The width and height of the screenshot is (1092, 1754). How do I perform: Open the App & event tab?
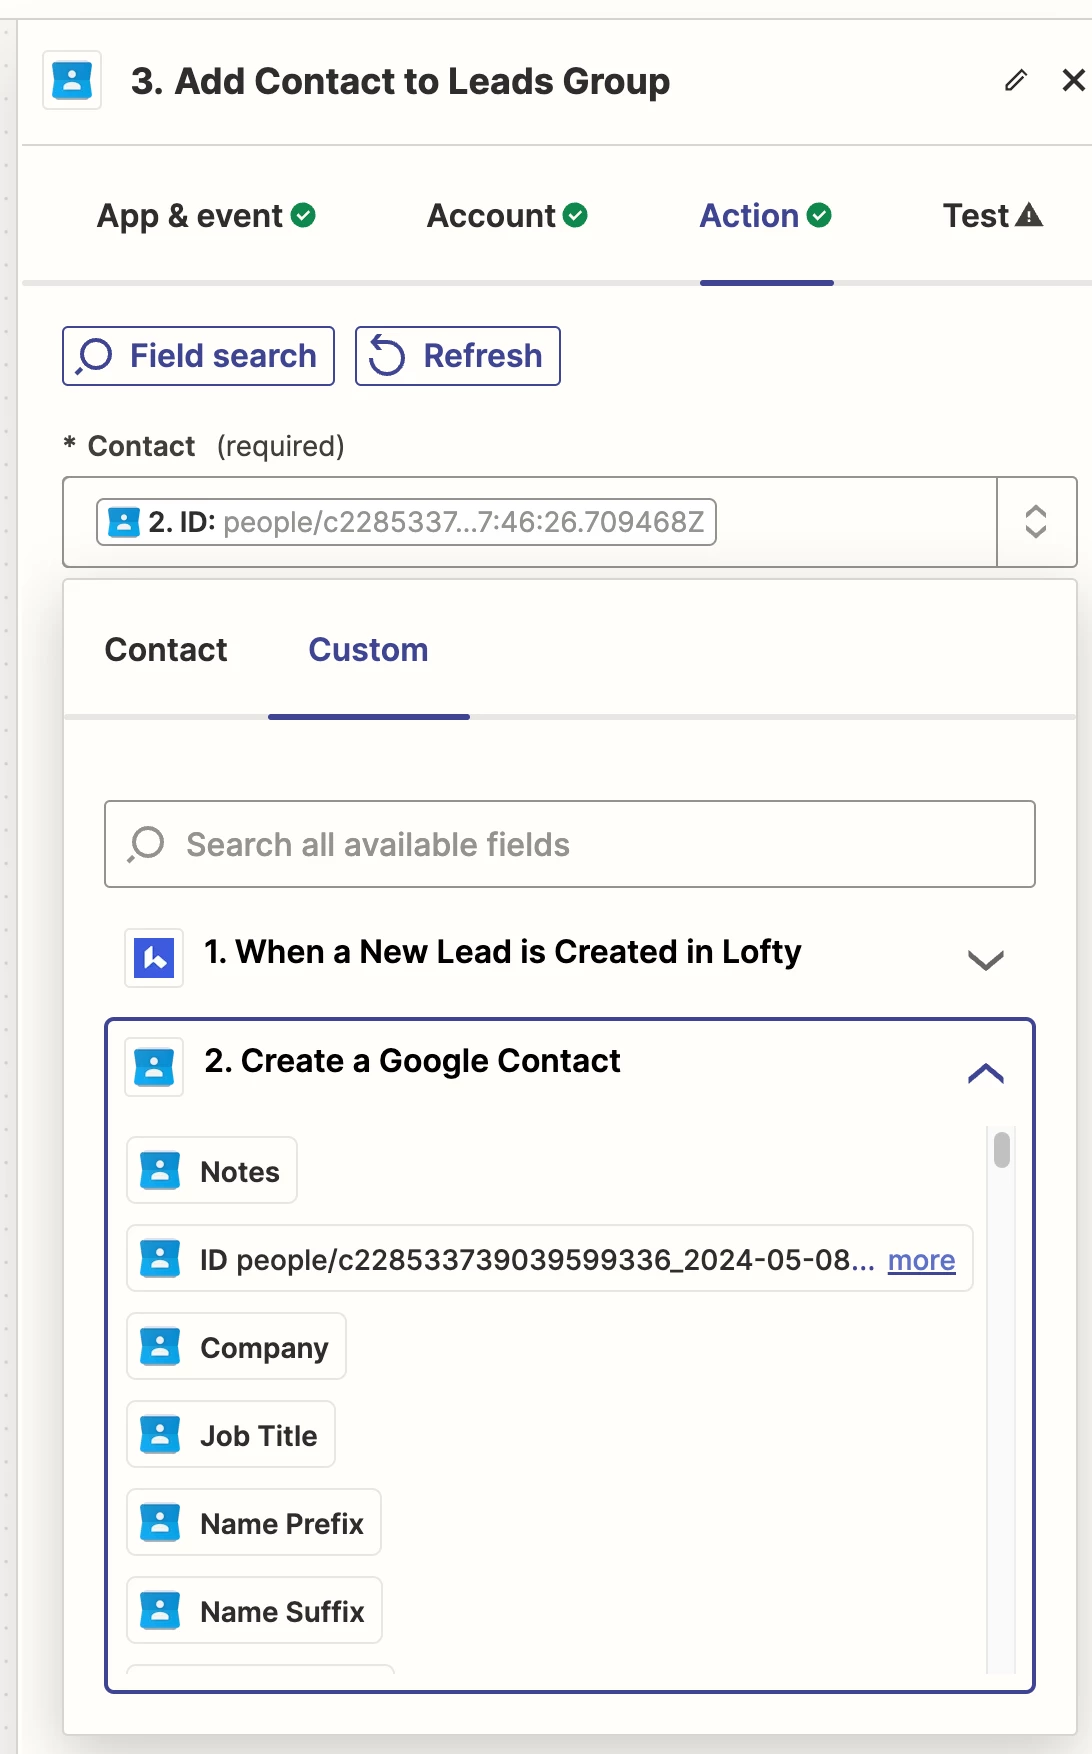coord(206,216)
